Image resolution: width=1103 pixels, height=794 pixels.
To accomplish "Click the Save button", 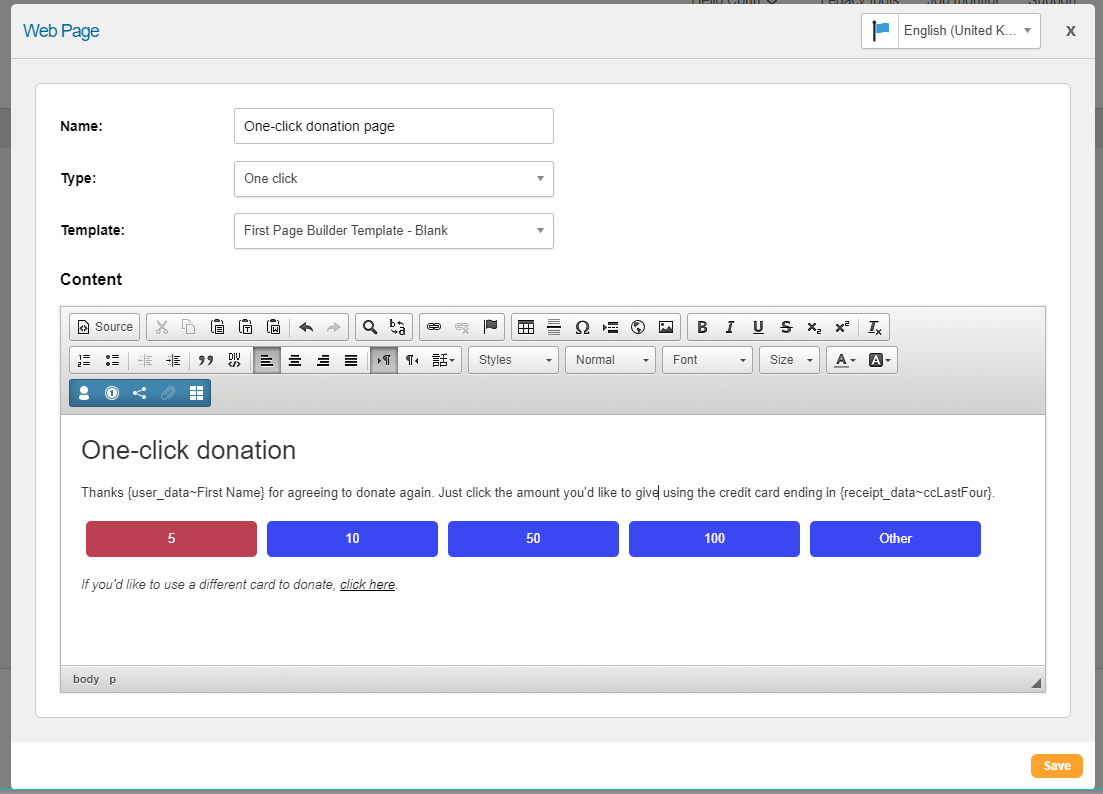I will tap(1056, 766).
